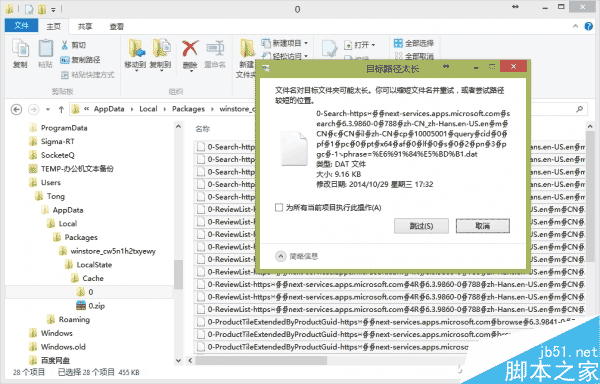Toggle checkbox of first 0-ReviewList file row
This screenshot has width=600, height=384.
point(201,209)
